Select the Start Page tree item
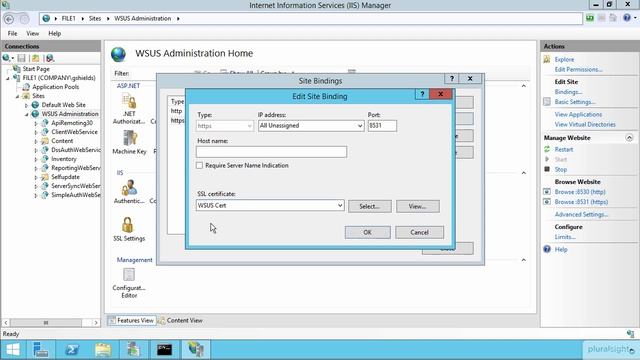The height and width of the screenshot is (360, 640). pyautogui.click(x=36, y=69)
